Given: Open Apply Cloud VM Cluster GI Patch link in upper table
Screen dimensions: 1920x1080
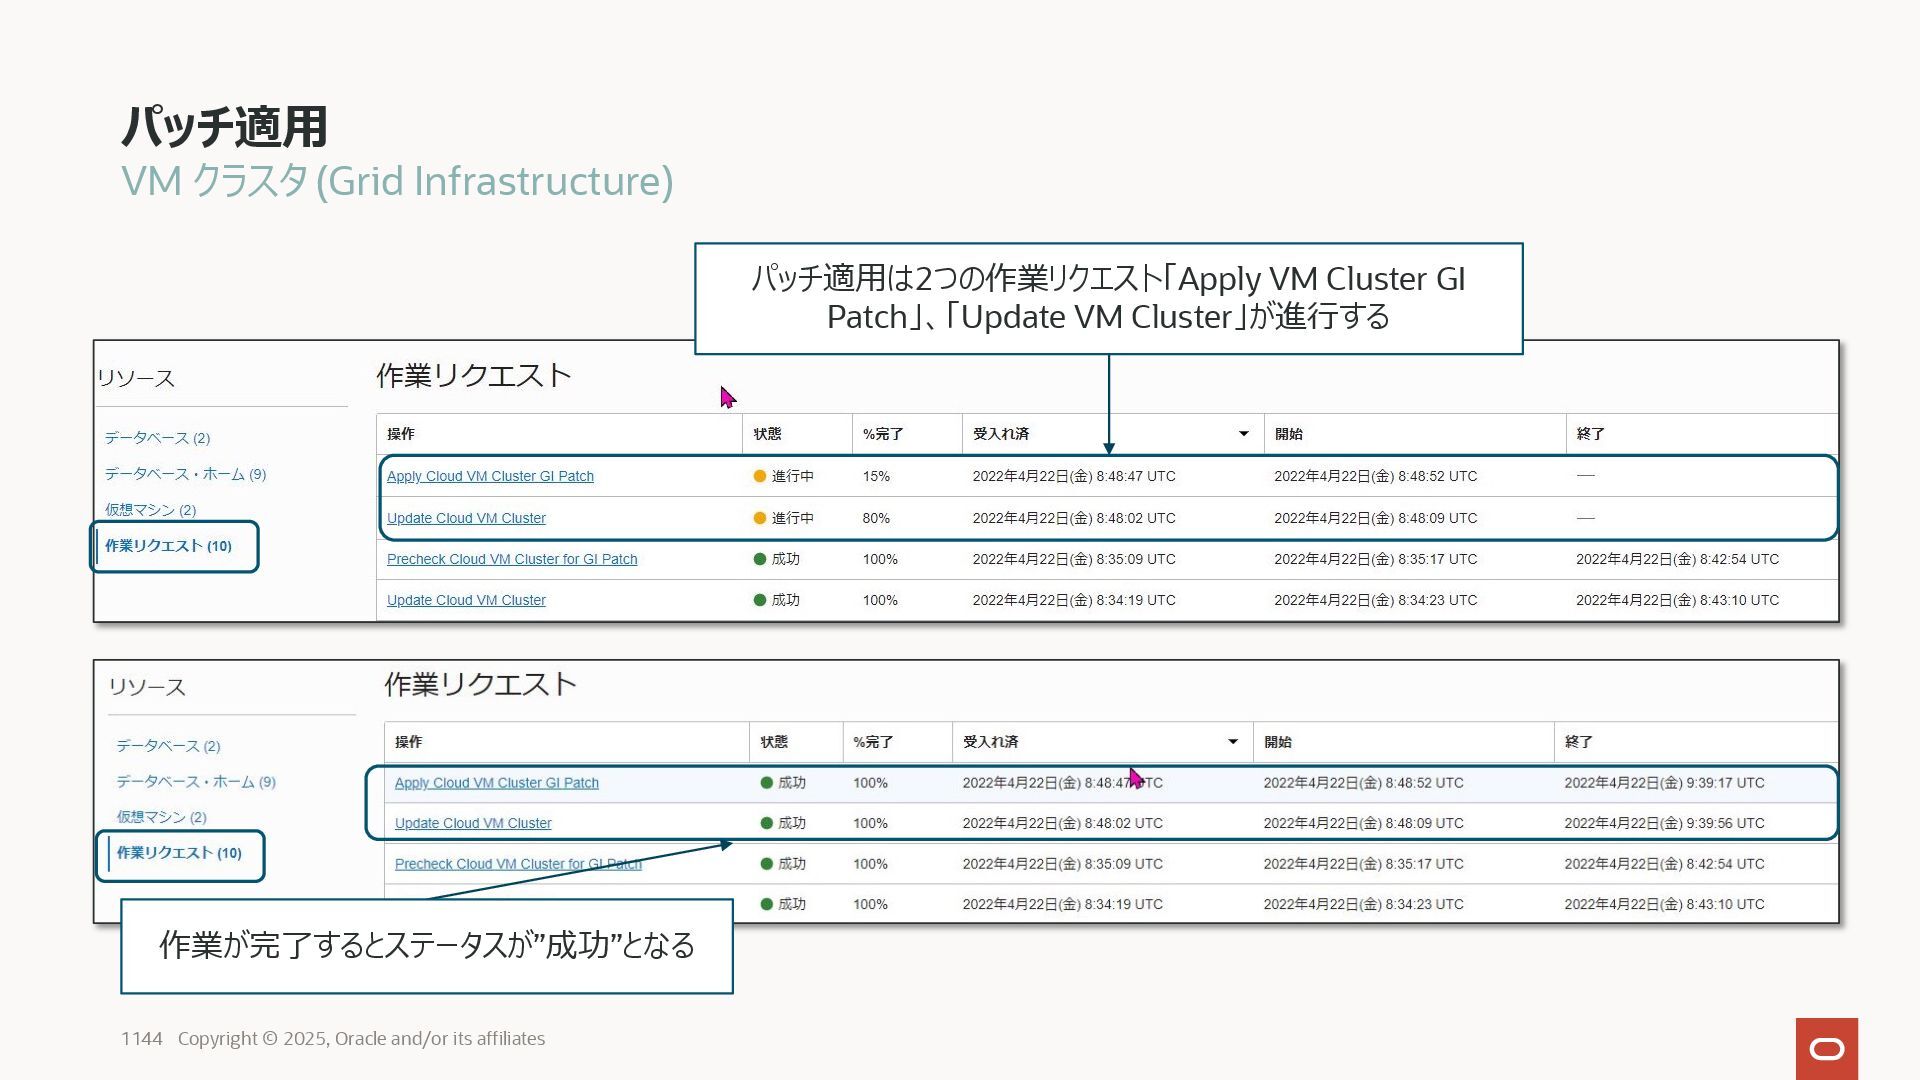Looking at the screenshot, I should tap(490, 477).
